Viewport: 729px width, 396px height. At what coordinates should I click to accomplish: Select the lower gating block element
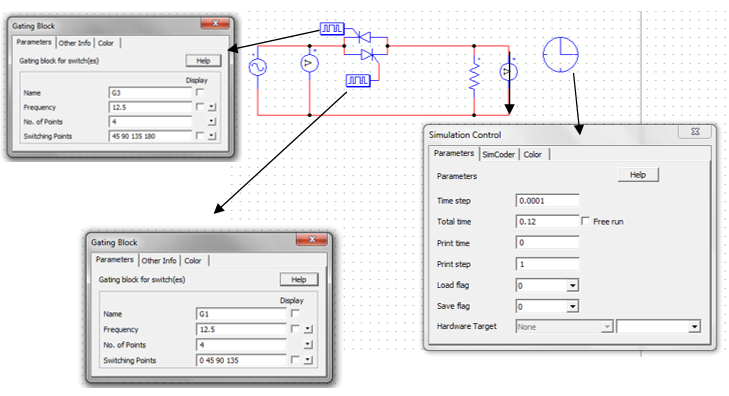(x=358, y=80)
